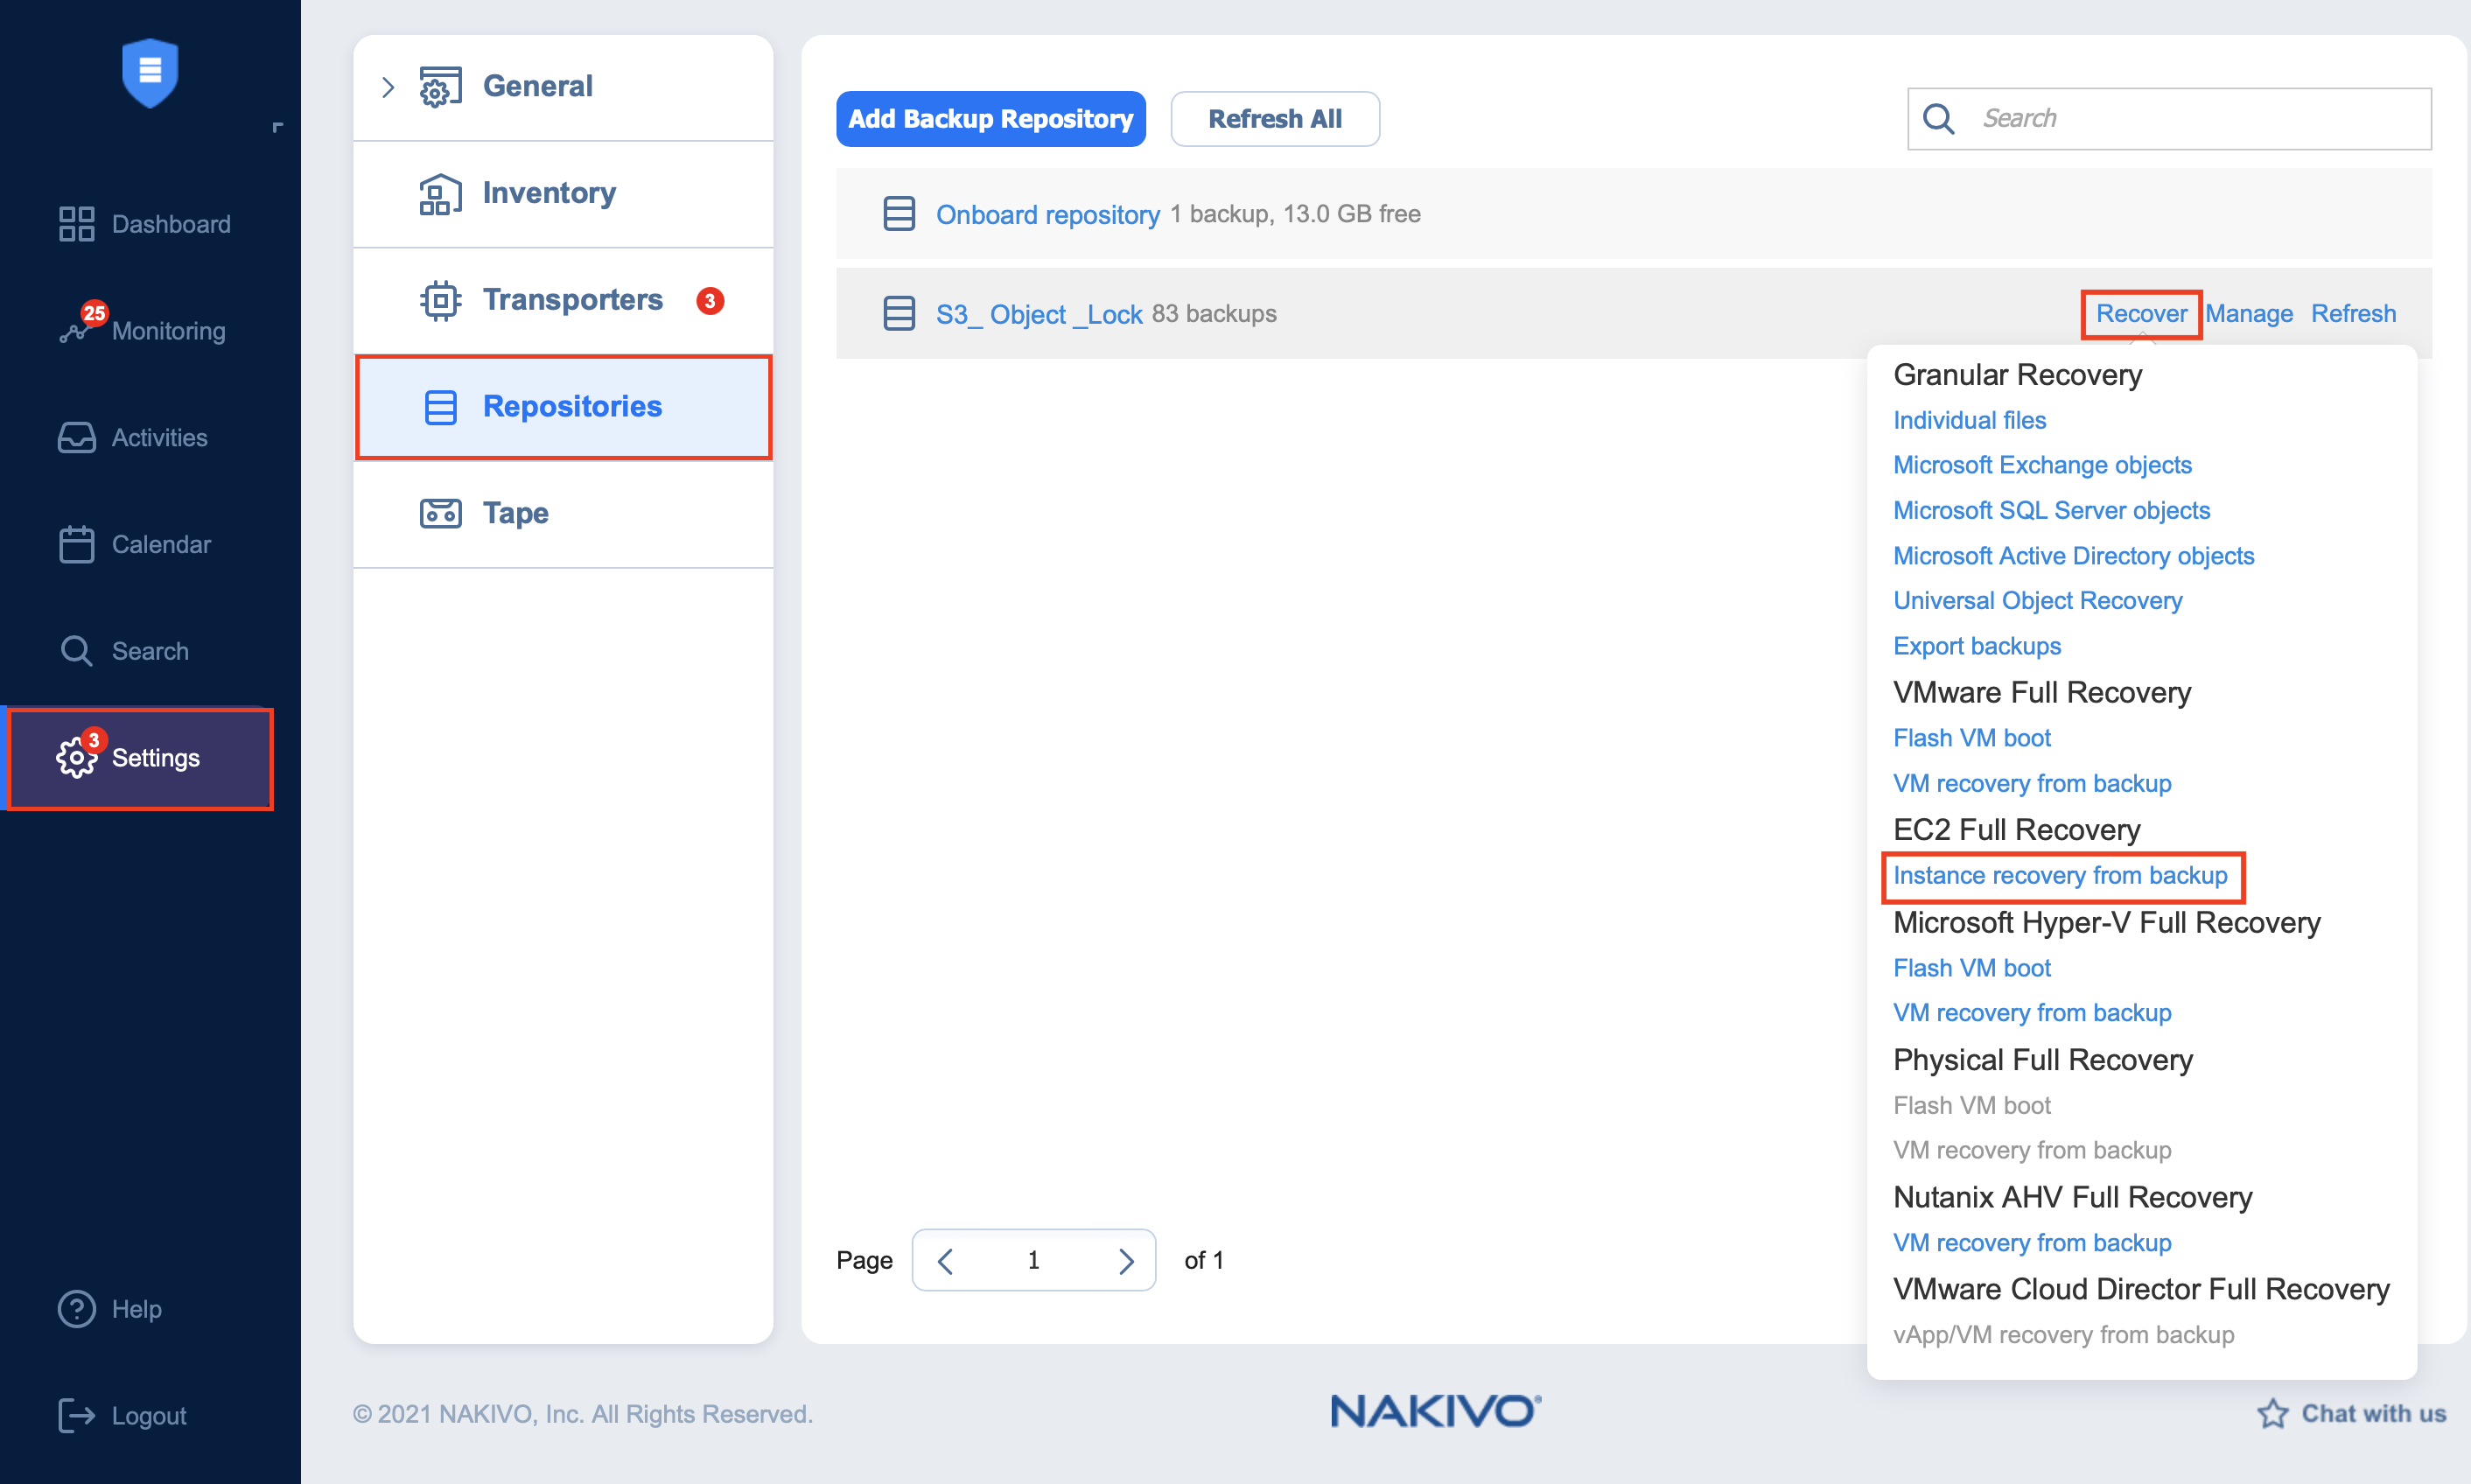Choose Microsoft Exchange objects recovery

(x=2042, y=465)
